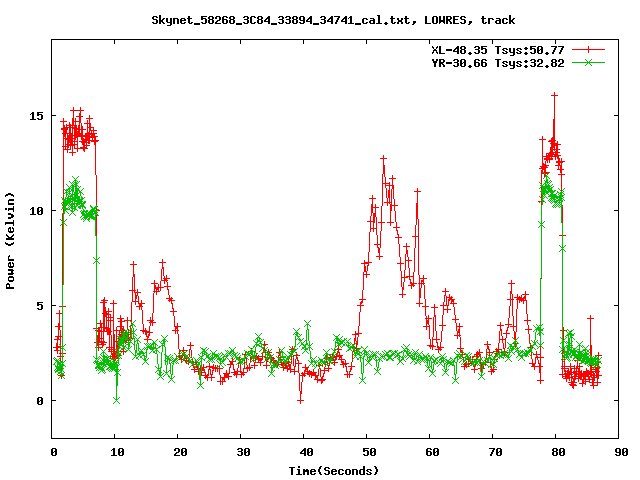The image size is (640, 480).
Task: Click the x-axis tick label 40
Action: tap(306, 452)
